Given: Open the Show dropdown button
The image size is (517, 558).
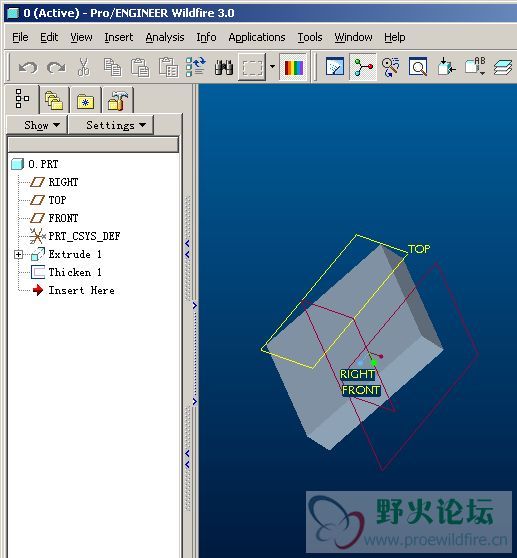Looking at the screenshot, I should pyautogui.click(x=37, y=125).
